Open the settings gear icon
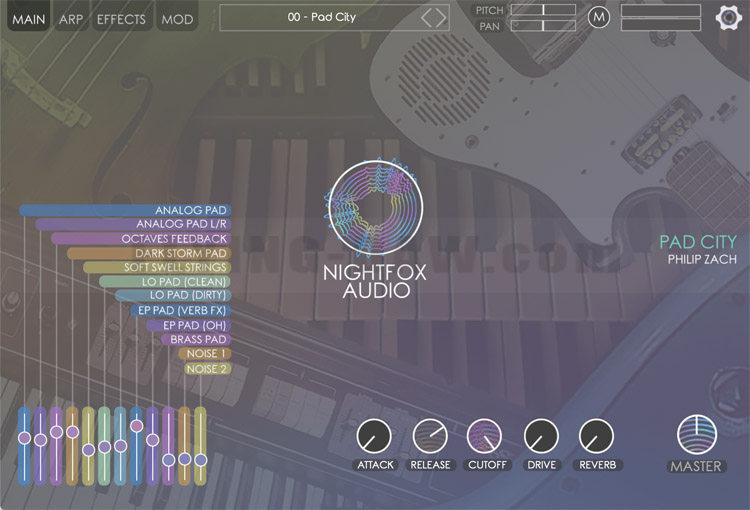This screenshot has width=750, height=510. [728, 17]
